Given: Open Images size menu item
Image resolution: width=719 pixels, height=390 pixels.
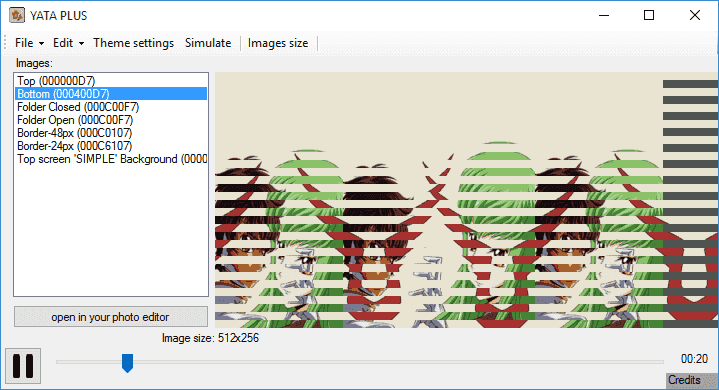Looking at the screenshot, I should point(278,43).
